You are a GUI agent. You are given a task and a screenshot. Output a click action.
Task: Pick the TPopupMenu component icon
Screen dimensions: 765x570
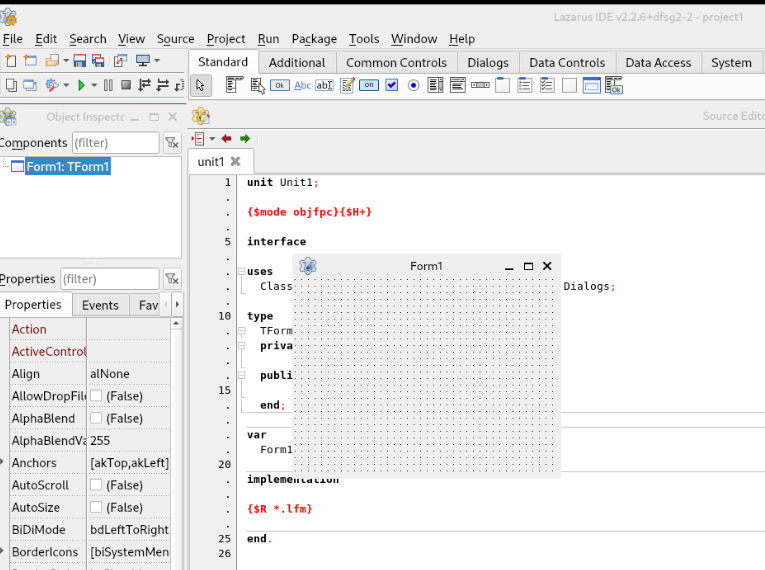tap(258, 86)
